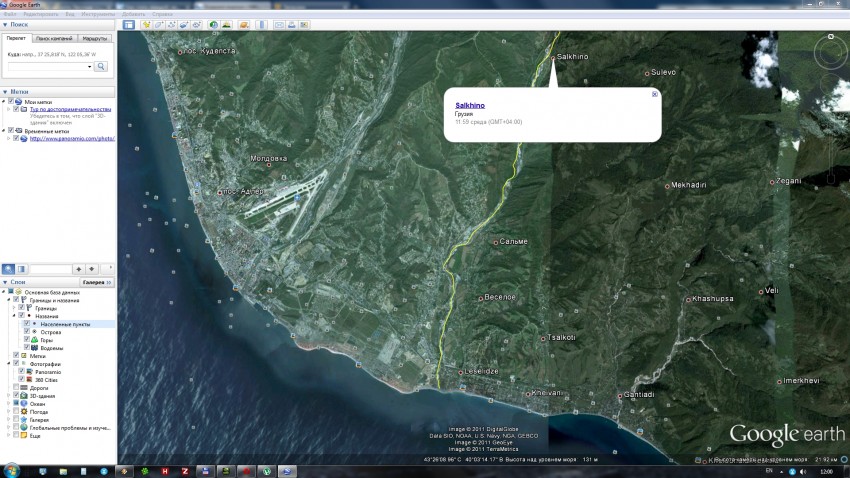This screenshot has width=850, height=478.
Task: Open the Salkhino link in the balloon
Action: click(470, 105)
